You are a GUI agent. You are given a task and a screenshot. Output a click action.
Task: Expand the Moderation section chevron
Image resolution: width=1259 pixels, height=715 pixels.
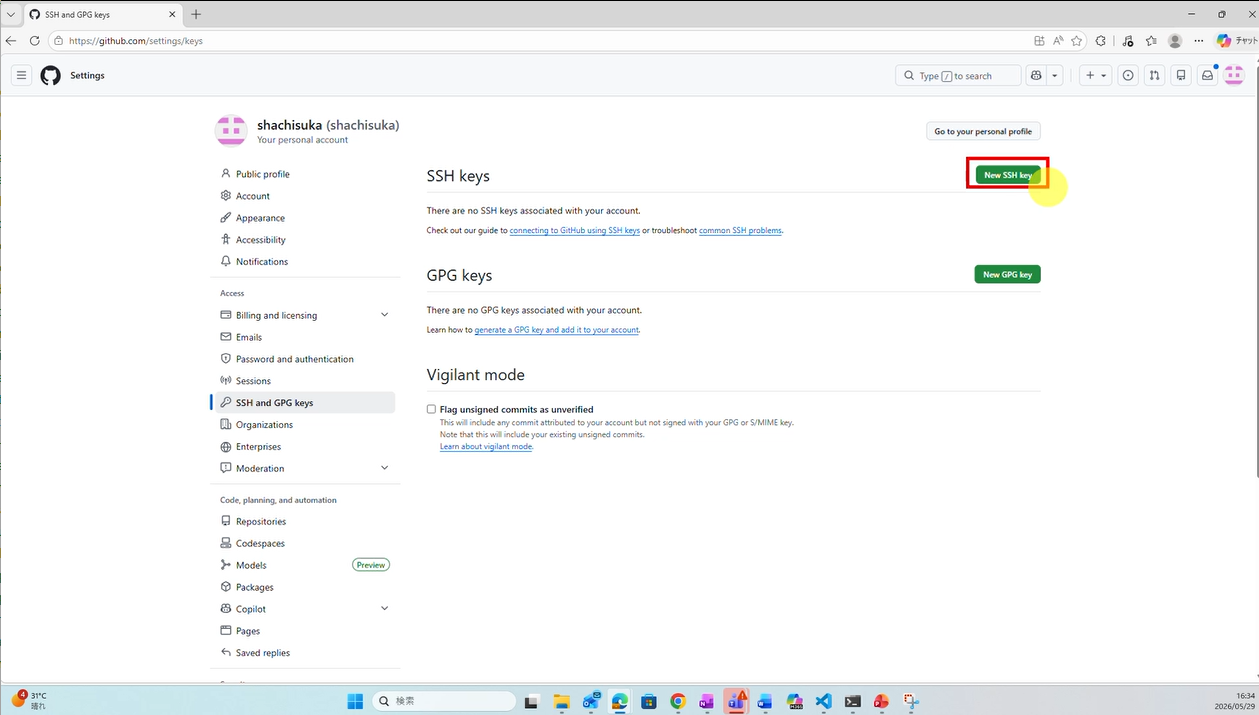384,468
